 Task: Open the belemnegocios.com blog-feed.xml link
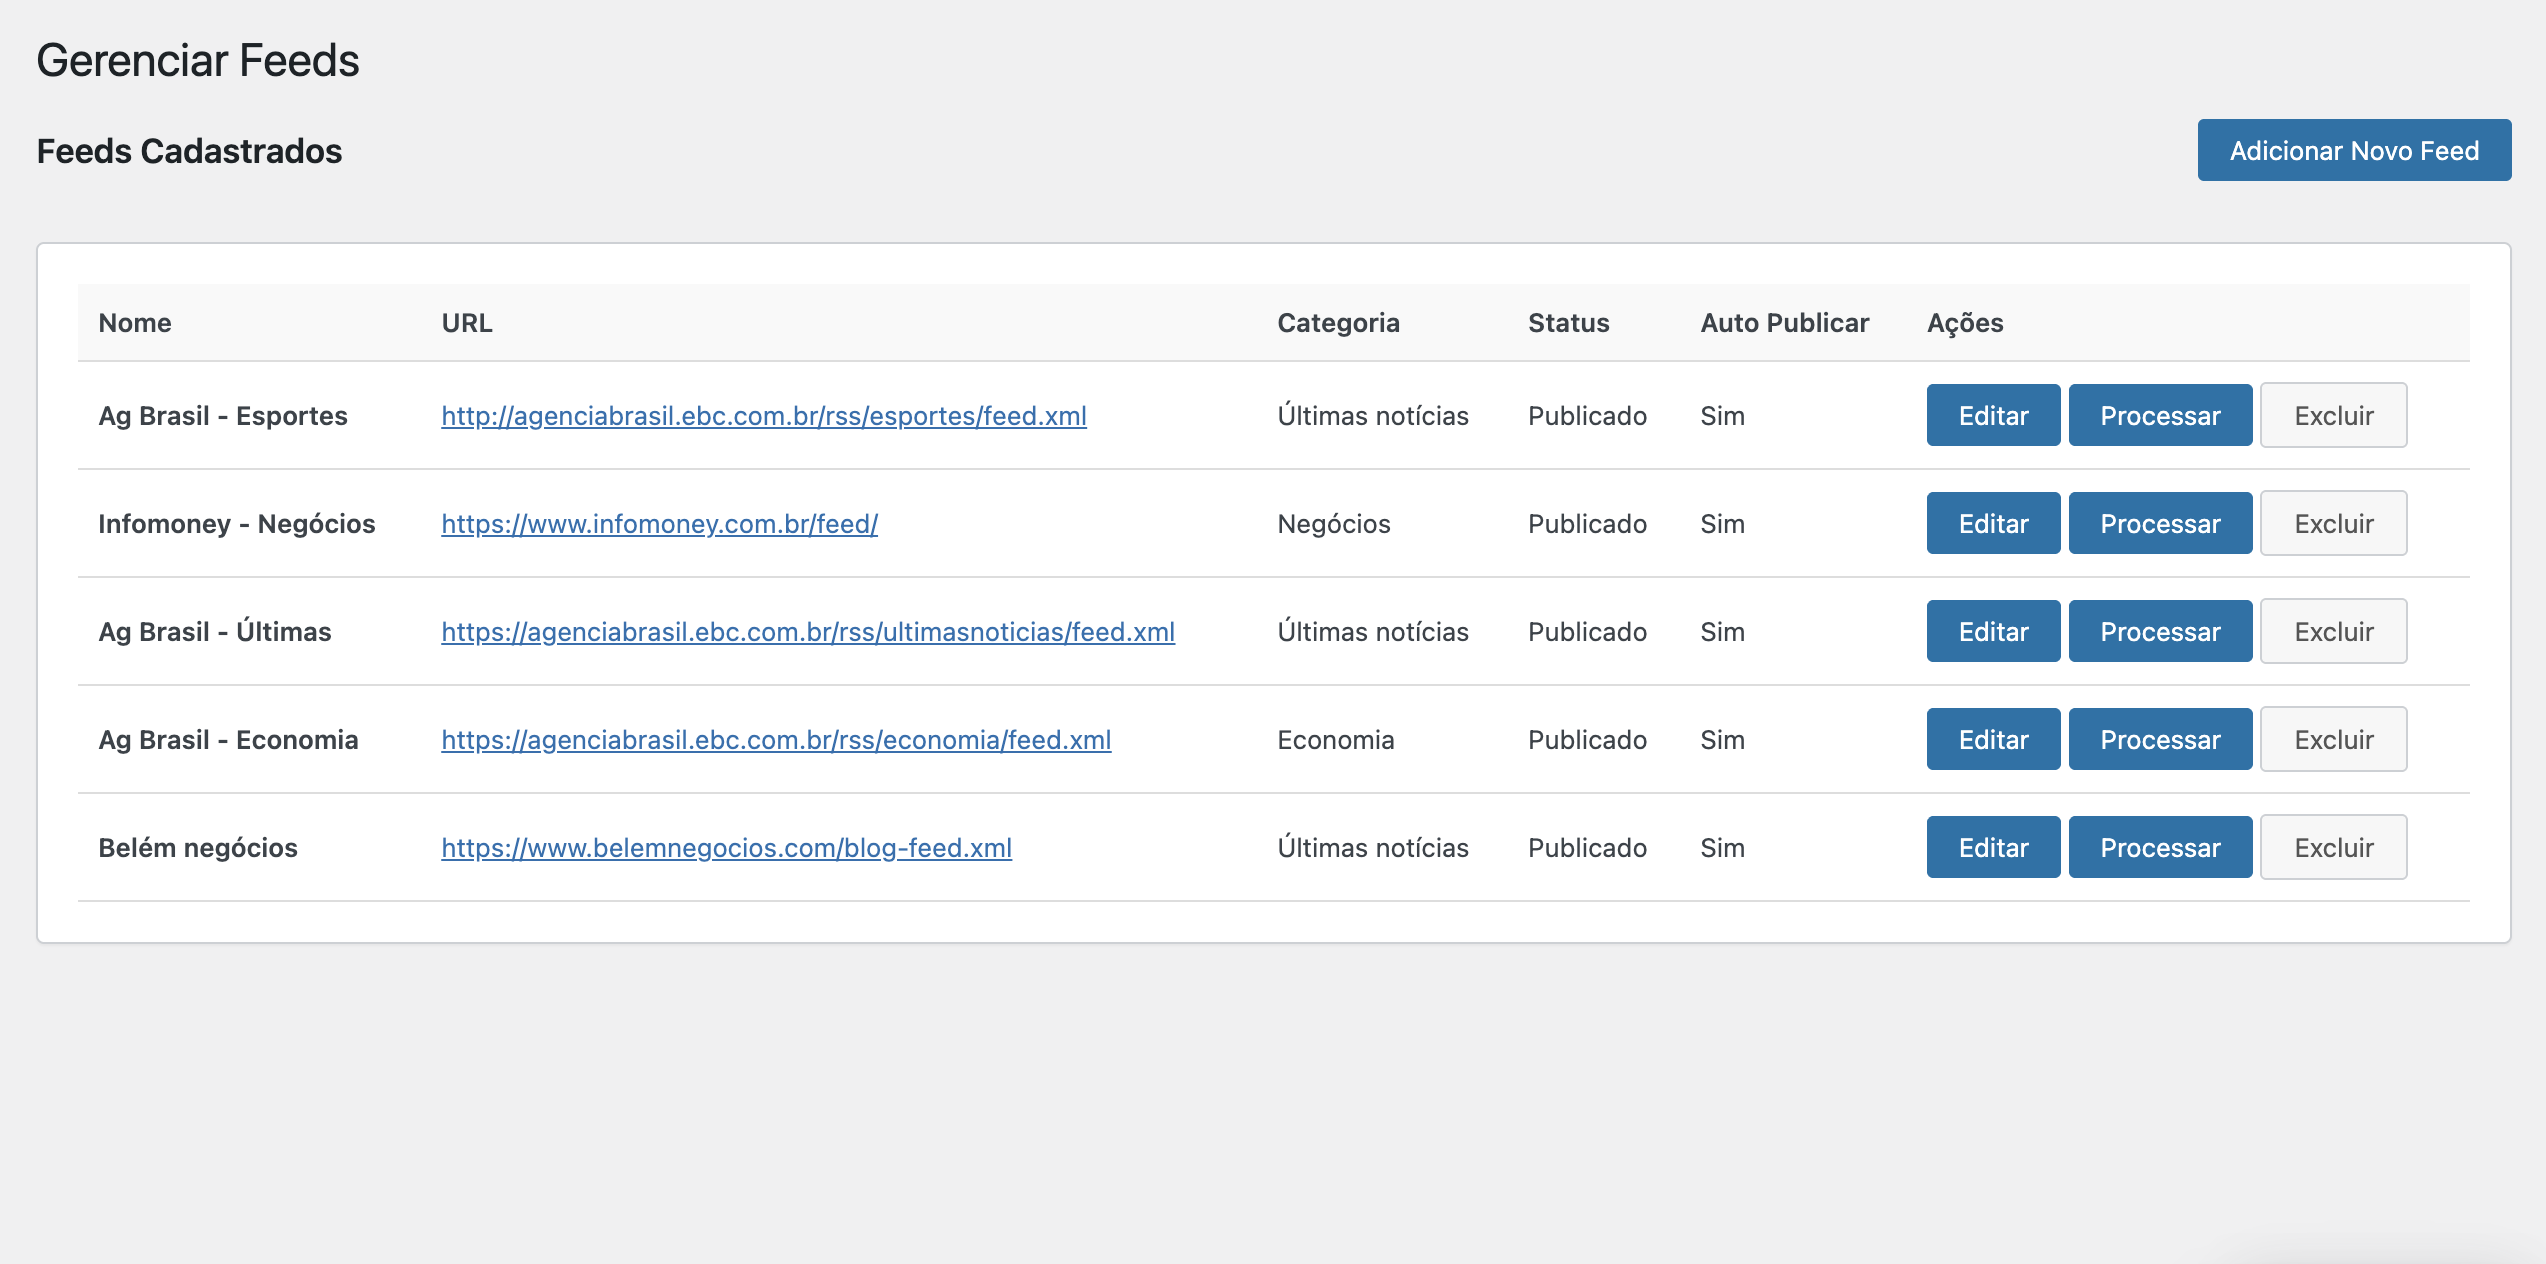click(727, 848)
